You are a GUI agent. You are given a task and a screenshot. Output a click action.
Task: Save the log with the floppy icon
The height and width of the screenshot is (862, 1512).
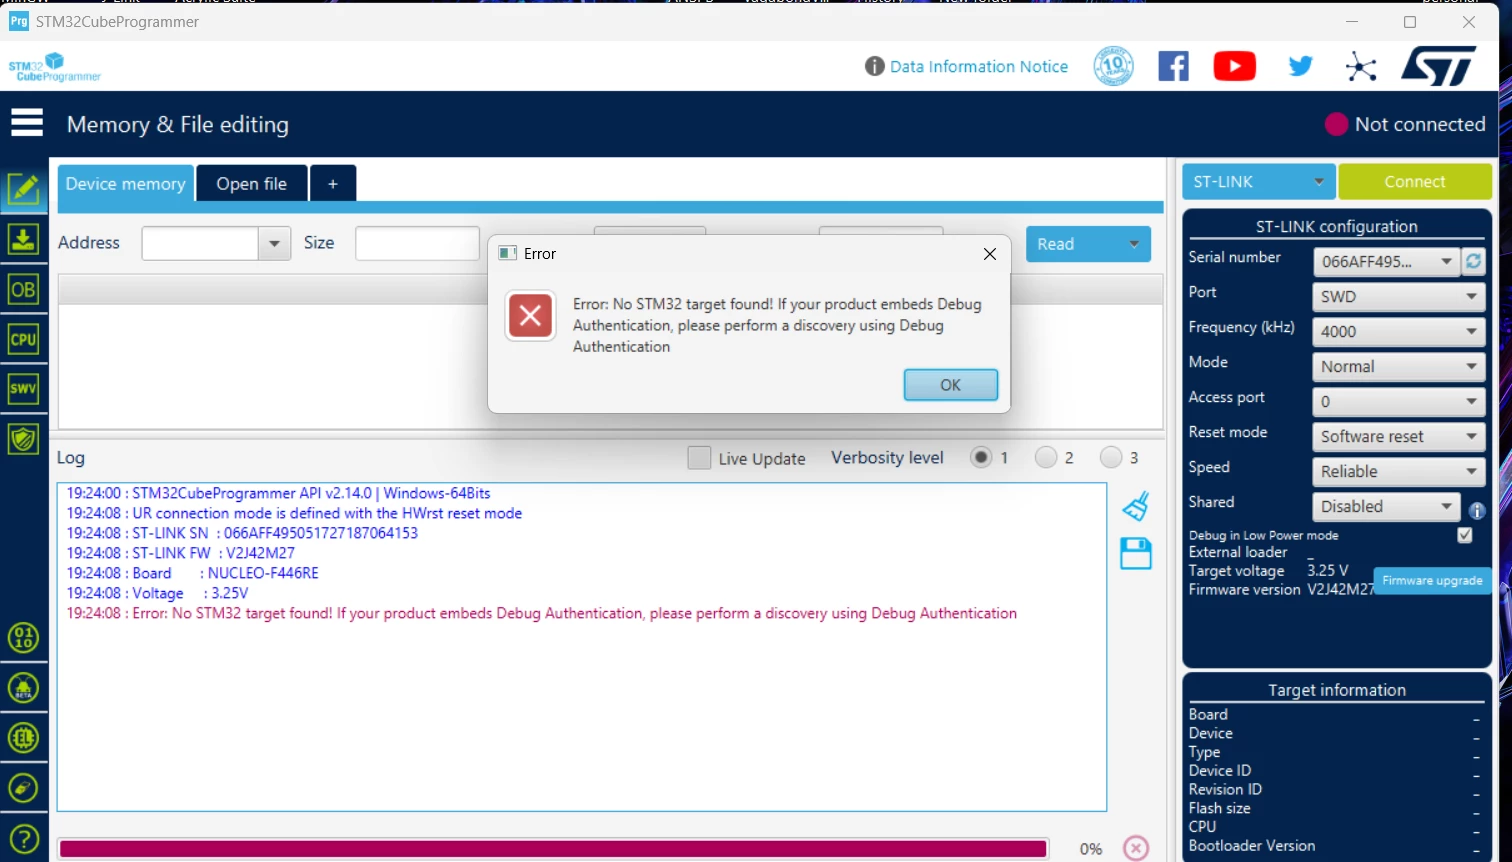tap(1136, 553)
